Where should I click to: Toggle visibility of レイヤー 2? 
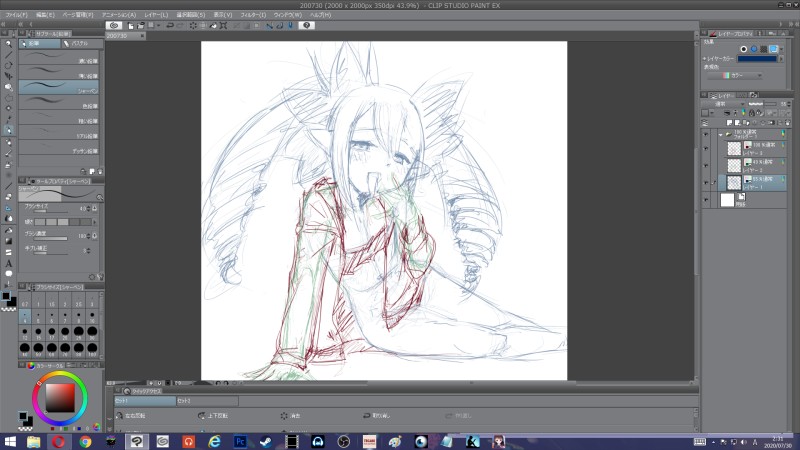coord(706,165)
